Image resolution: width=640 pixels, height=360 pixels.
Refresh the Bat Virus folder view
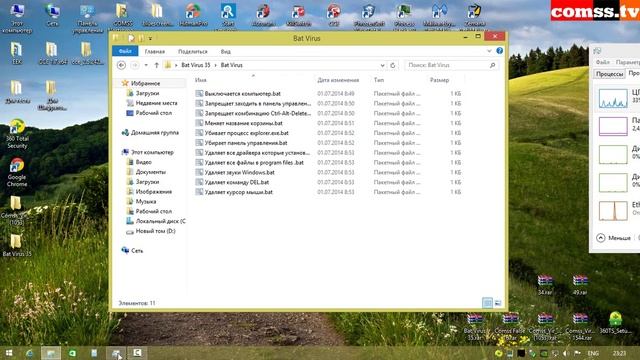[x=393, y=65]
